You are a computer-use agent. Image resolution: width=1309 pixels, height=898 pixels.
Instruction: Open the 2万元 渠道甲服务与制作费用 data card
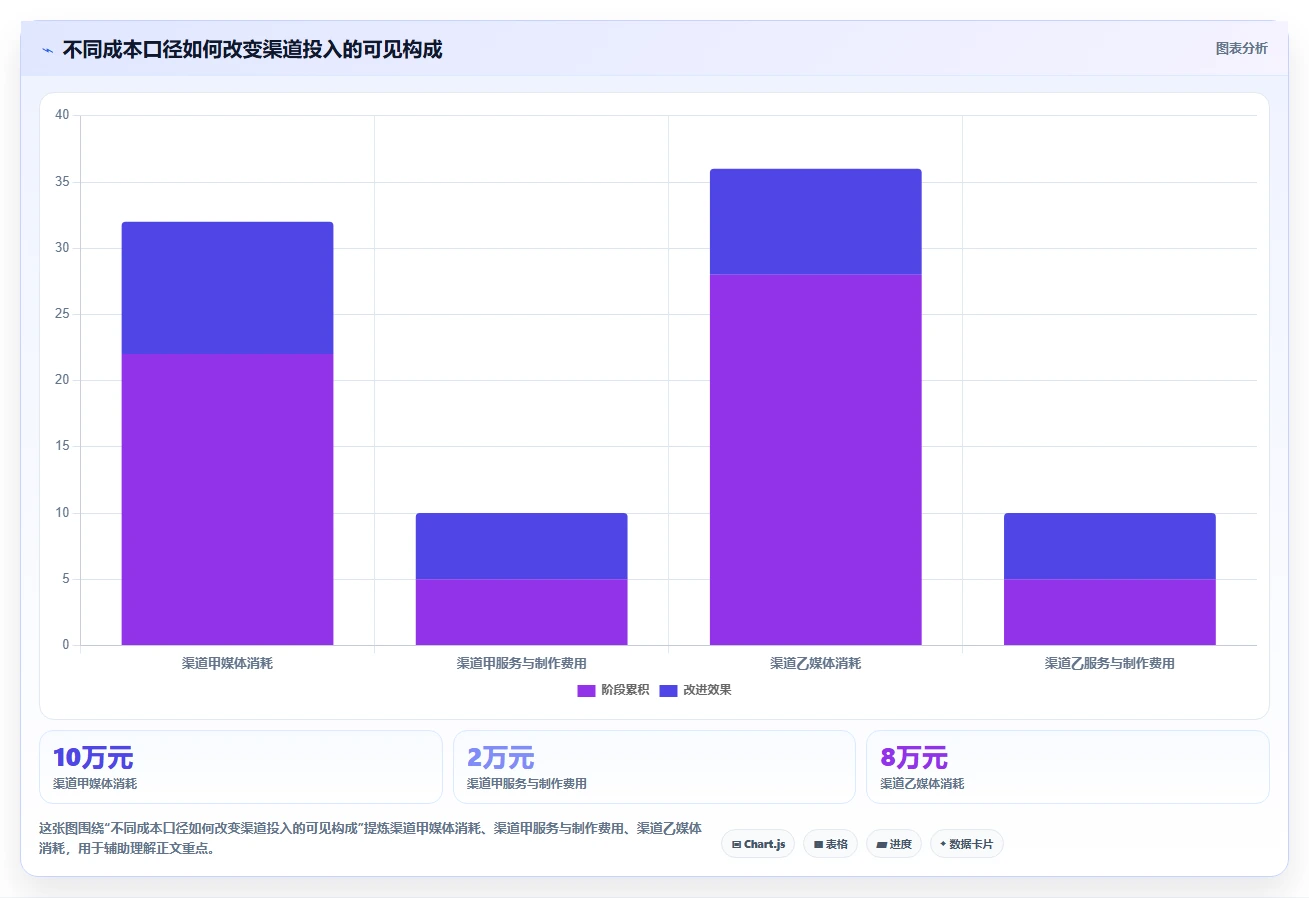654,767
